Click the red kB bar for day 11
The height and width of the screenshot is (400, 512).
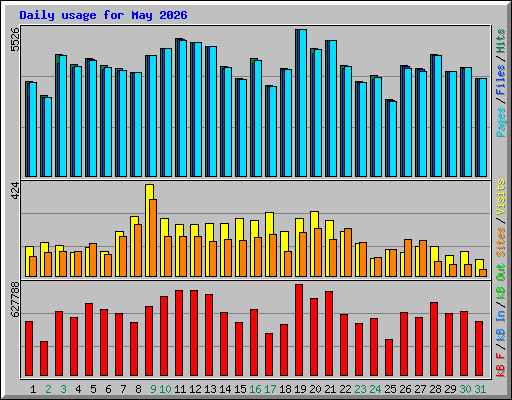pyautogui.click(x=179, y=333)
